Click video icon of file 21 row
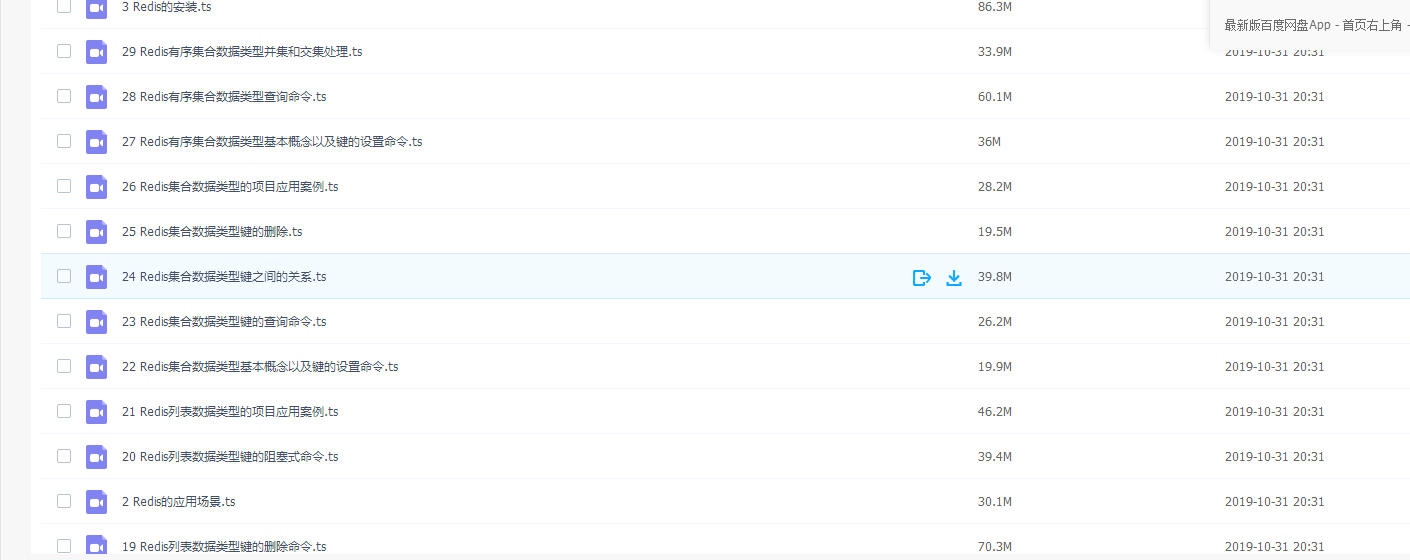Viewport: 1410px width, 560px height. pos(96,412)
